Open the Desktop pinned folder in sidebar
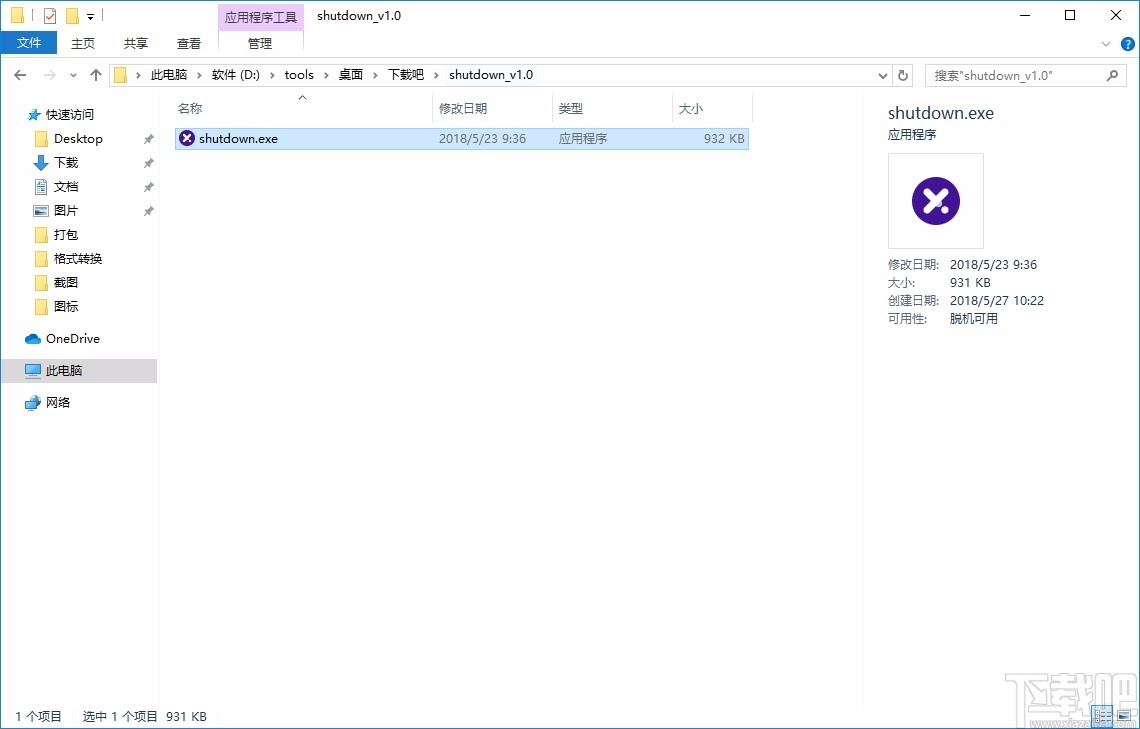 pyautogui.click(x=78, y=138)
